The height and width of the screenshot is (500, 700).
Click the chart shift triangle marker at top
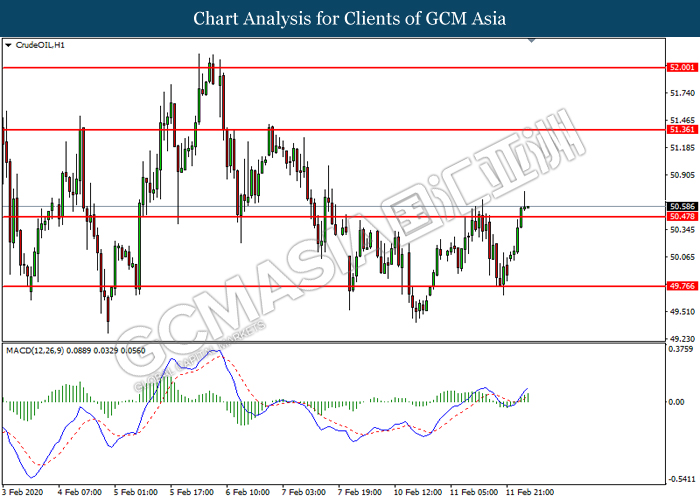(531, 41)
